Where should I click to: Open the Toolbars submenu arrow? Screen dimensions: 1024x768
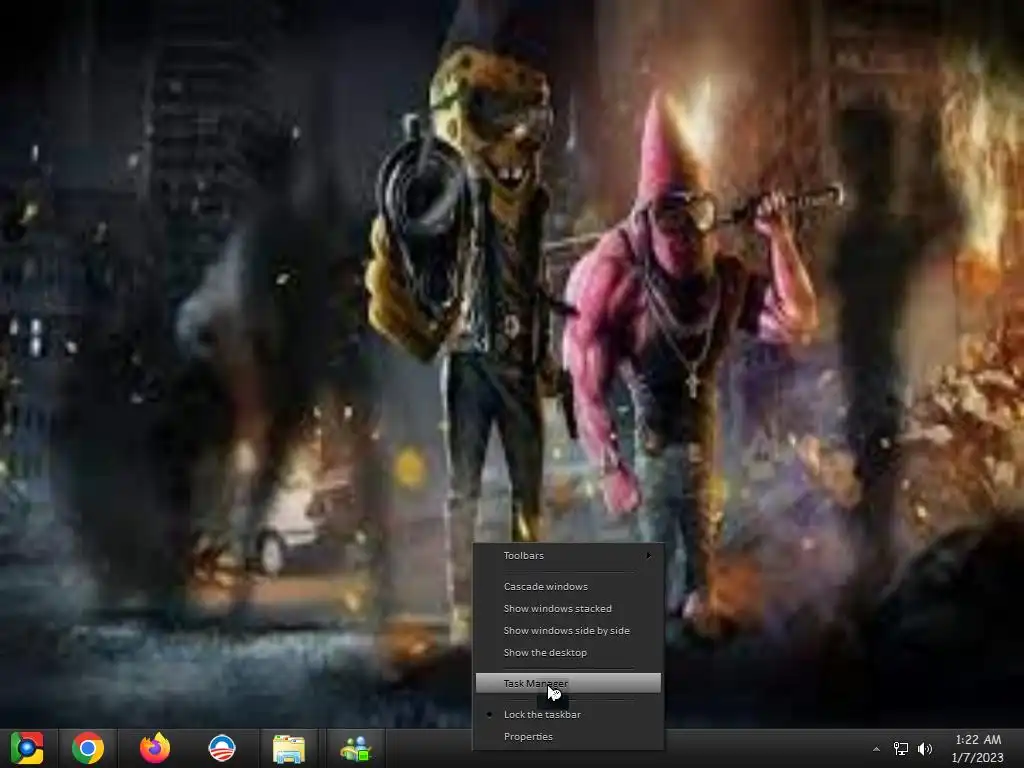[x=648, y=556]
